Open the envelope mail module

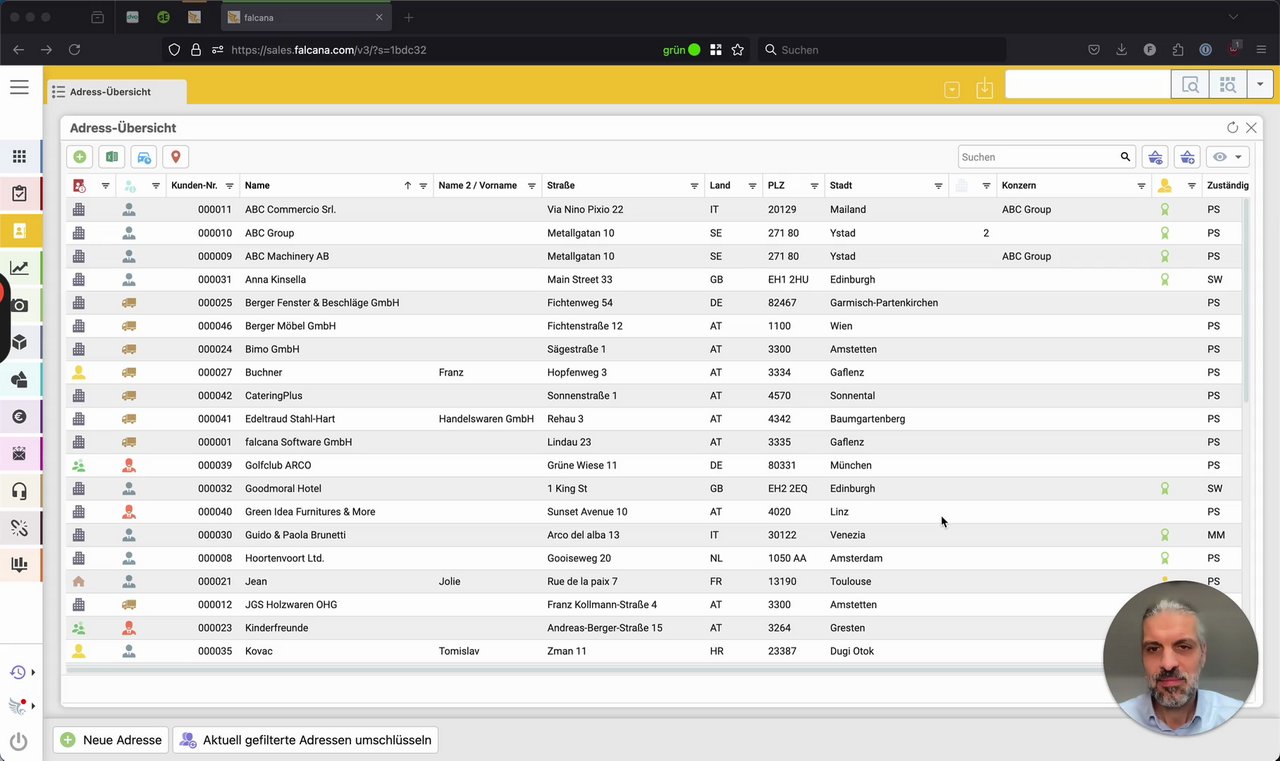coord(19,454)
